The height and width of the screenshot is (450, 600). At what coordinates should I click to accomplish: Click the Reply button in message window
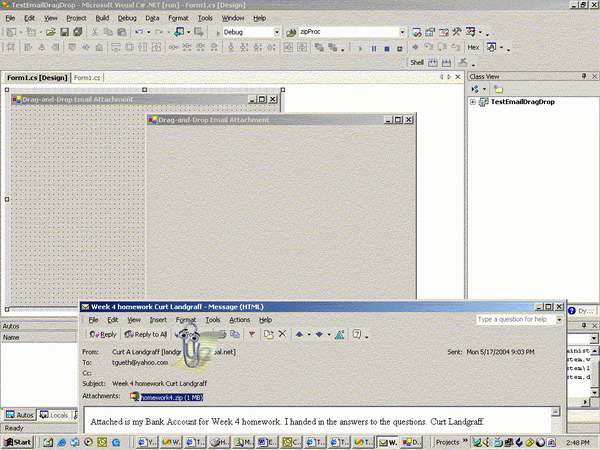click(x=103, y=334)
